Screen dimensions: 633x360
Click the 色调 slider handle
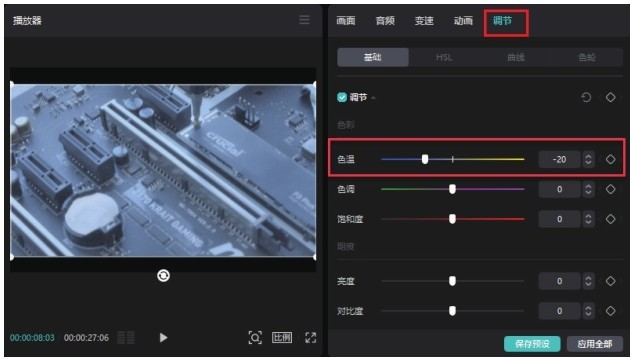click(453, 189)
